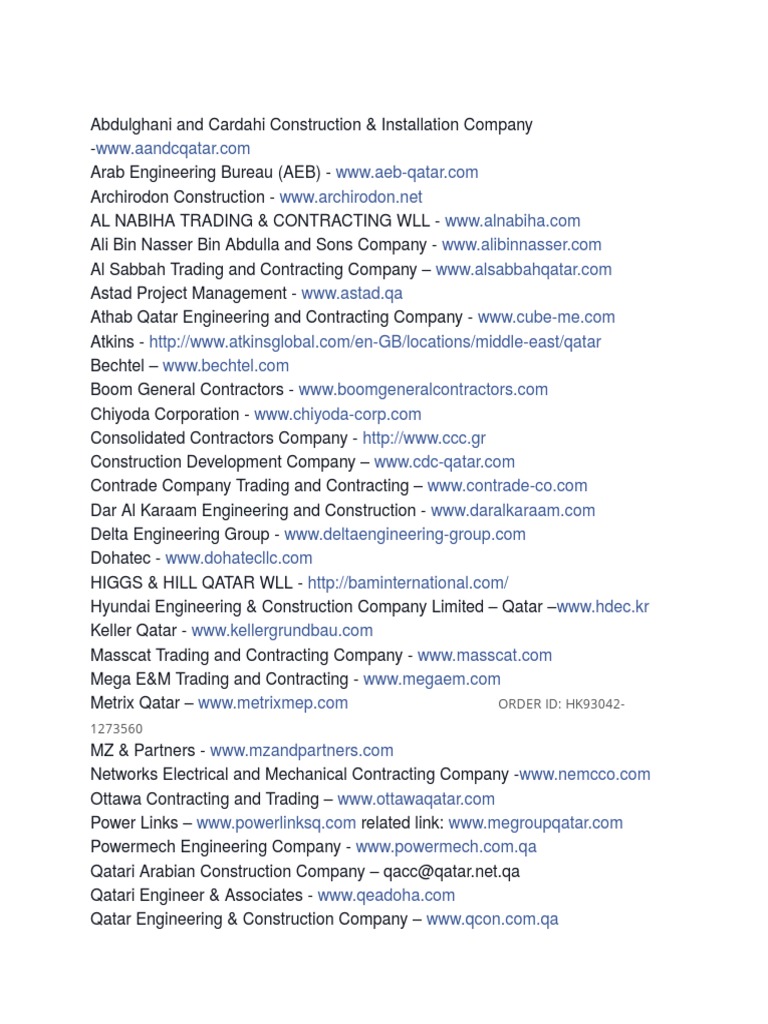This screenshot has height=1024, width=768.
Task: Follow the www.cdc-qatar.com link
Action: [x=445, y=462]
